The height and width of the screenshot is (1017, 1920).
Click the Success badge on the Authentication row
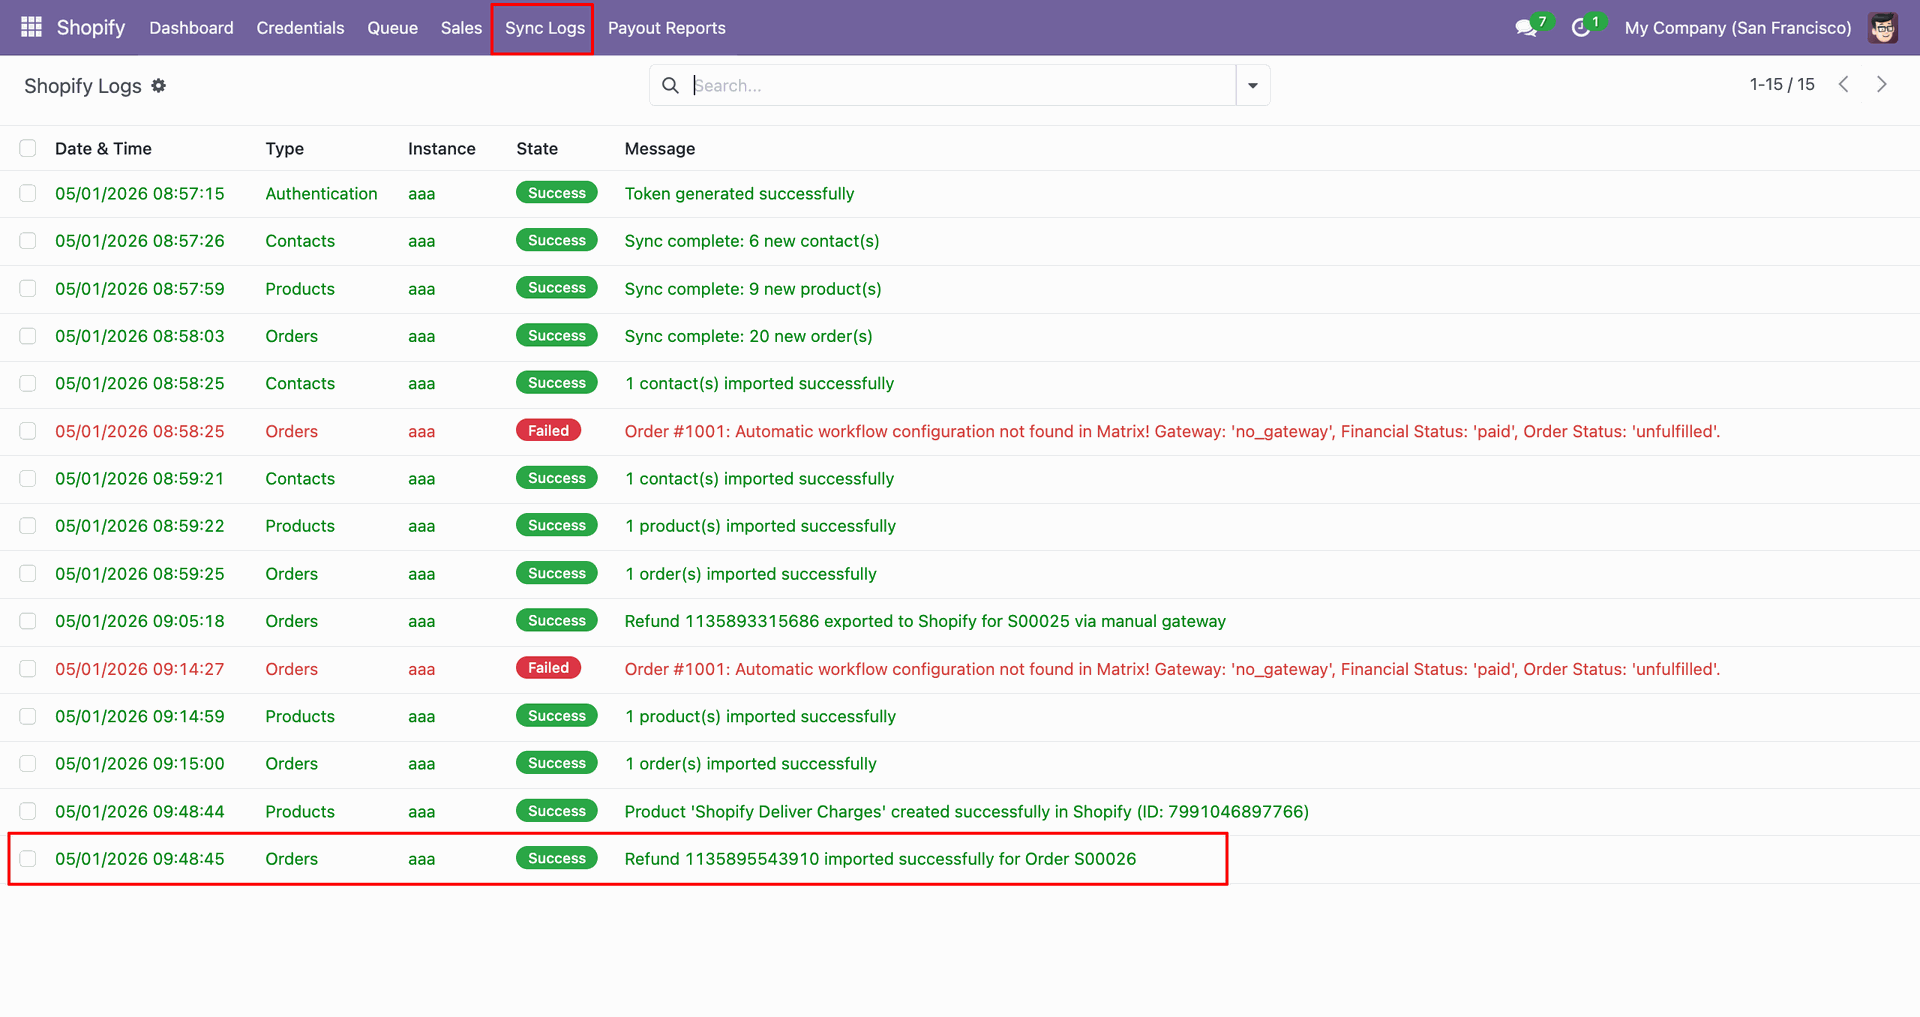[x=557, y=193]
